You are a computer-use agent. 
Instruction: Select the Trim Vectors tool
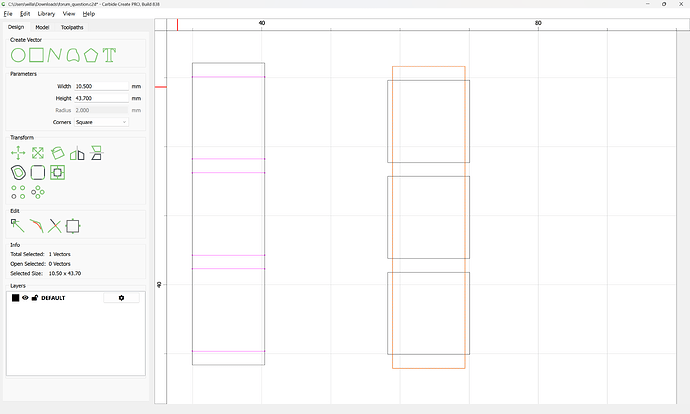55,225
